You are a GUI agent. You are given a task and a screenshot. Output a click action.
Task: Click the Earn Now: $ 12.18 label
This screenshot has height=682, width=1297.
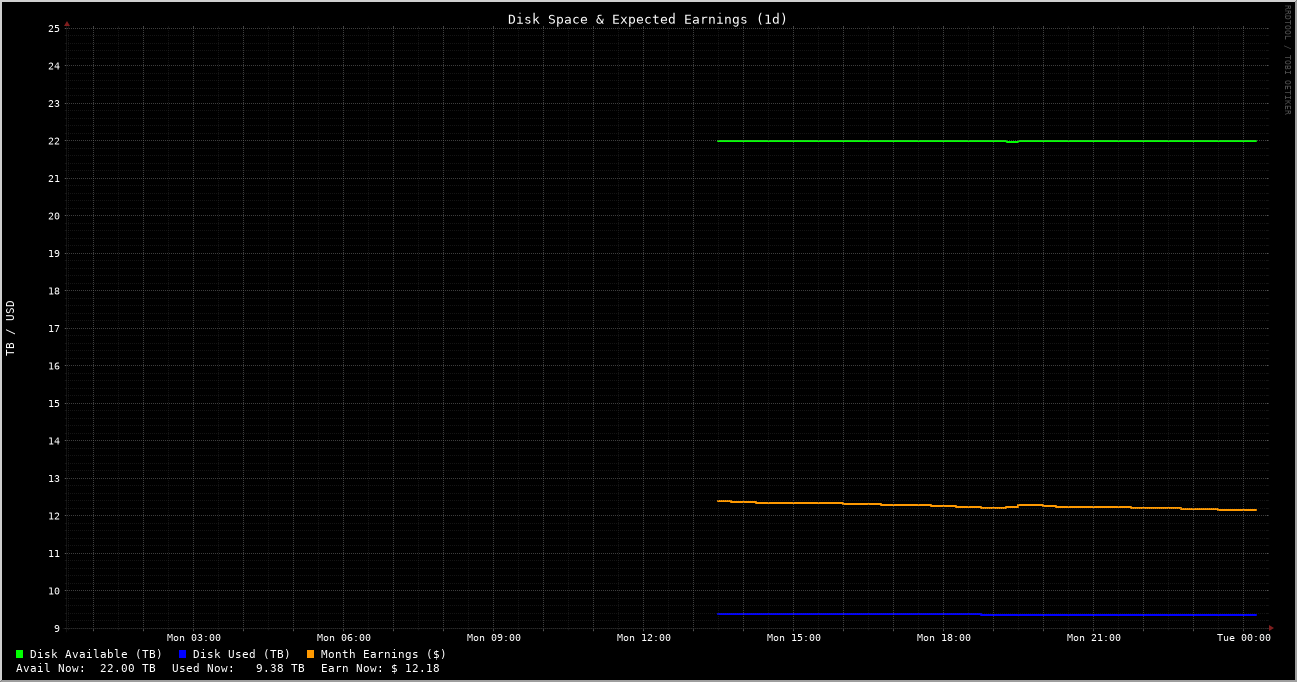tap(380, 668)
